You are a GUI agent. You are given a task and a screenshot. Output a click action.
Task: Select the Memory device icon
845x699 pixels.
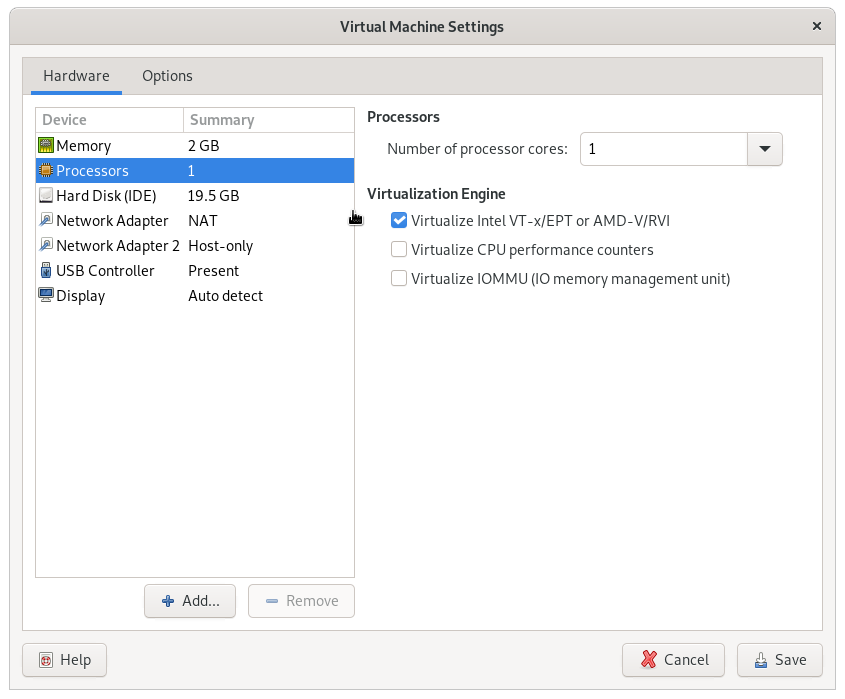[x=45, y=145]
